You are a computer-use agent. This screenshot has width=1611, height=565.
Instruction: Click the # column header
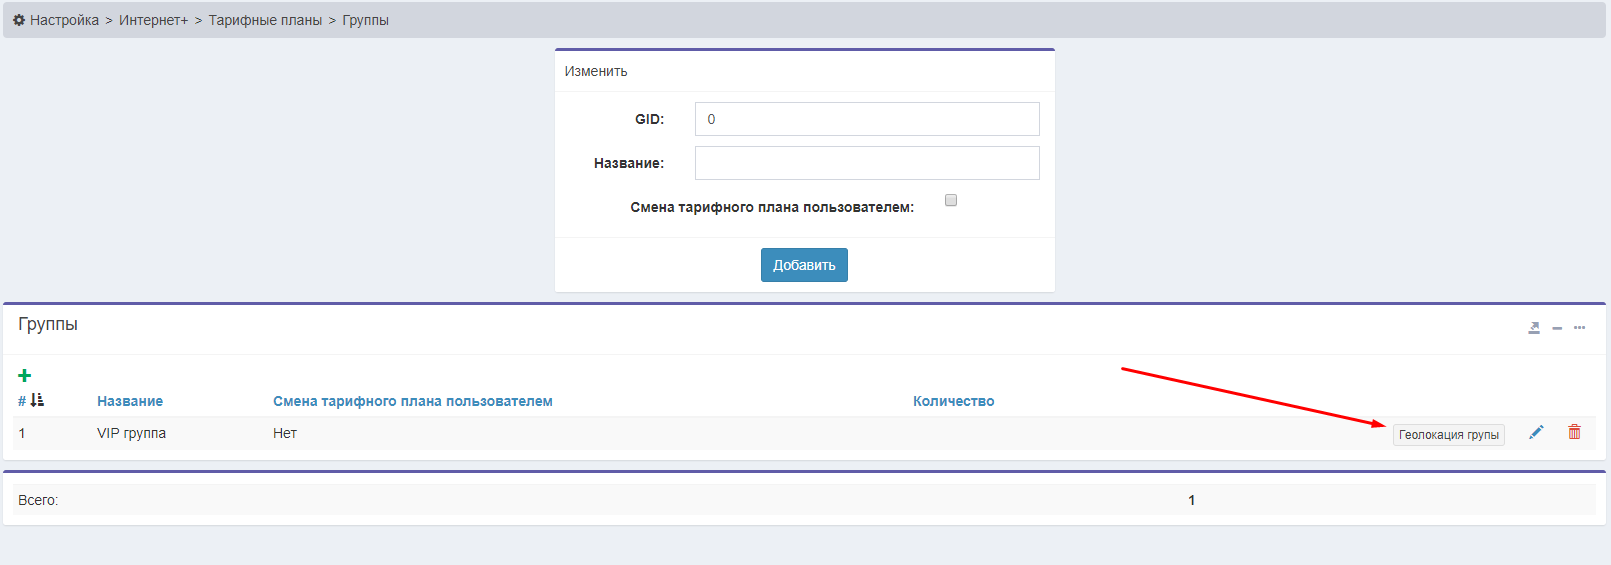point(22,401)
